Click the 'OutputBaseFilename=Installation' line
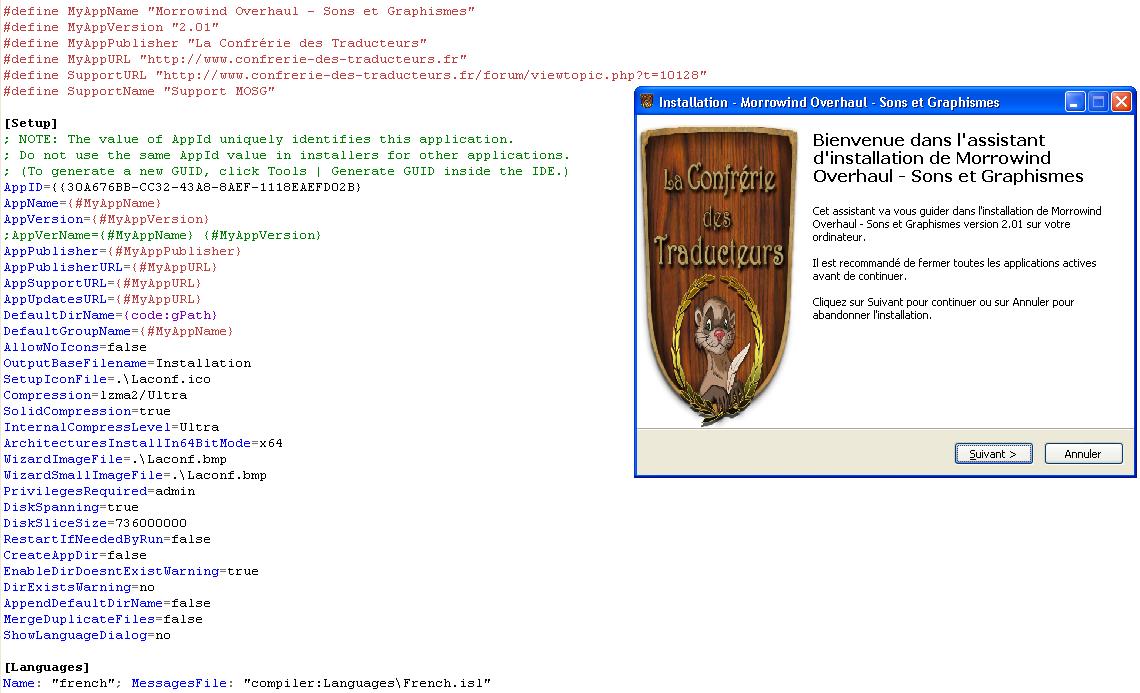Viewport: 1140px width, 693px height. (x=127, y=363)
